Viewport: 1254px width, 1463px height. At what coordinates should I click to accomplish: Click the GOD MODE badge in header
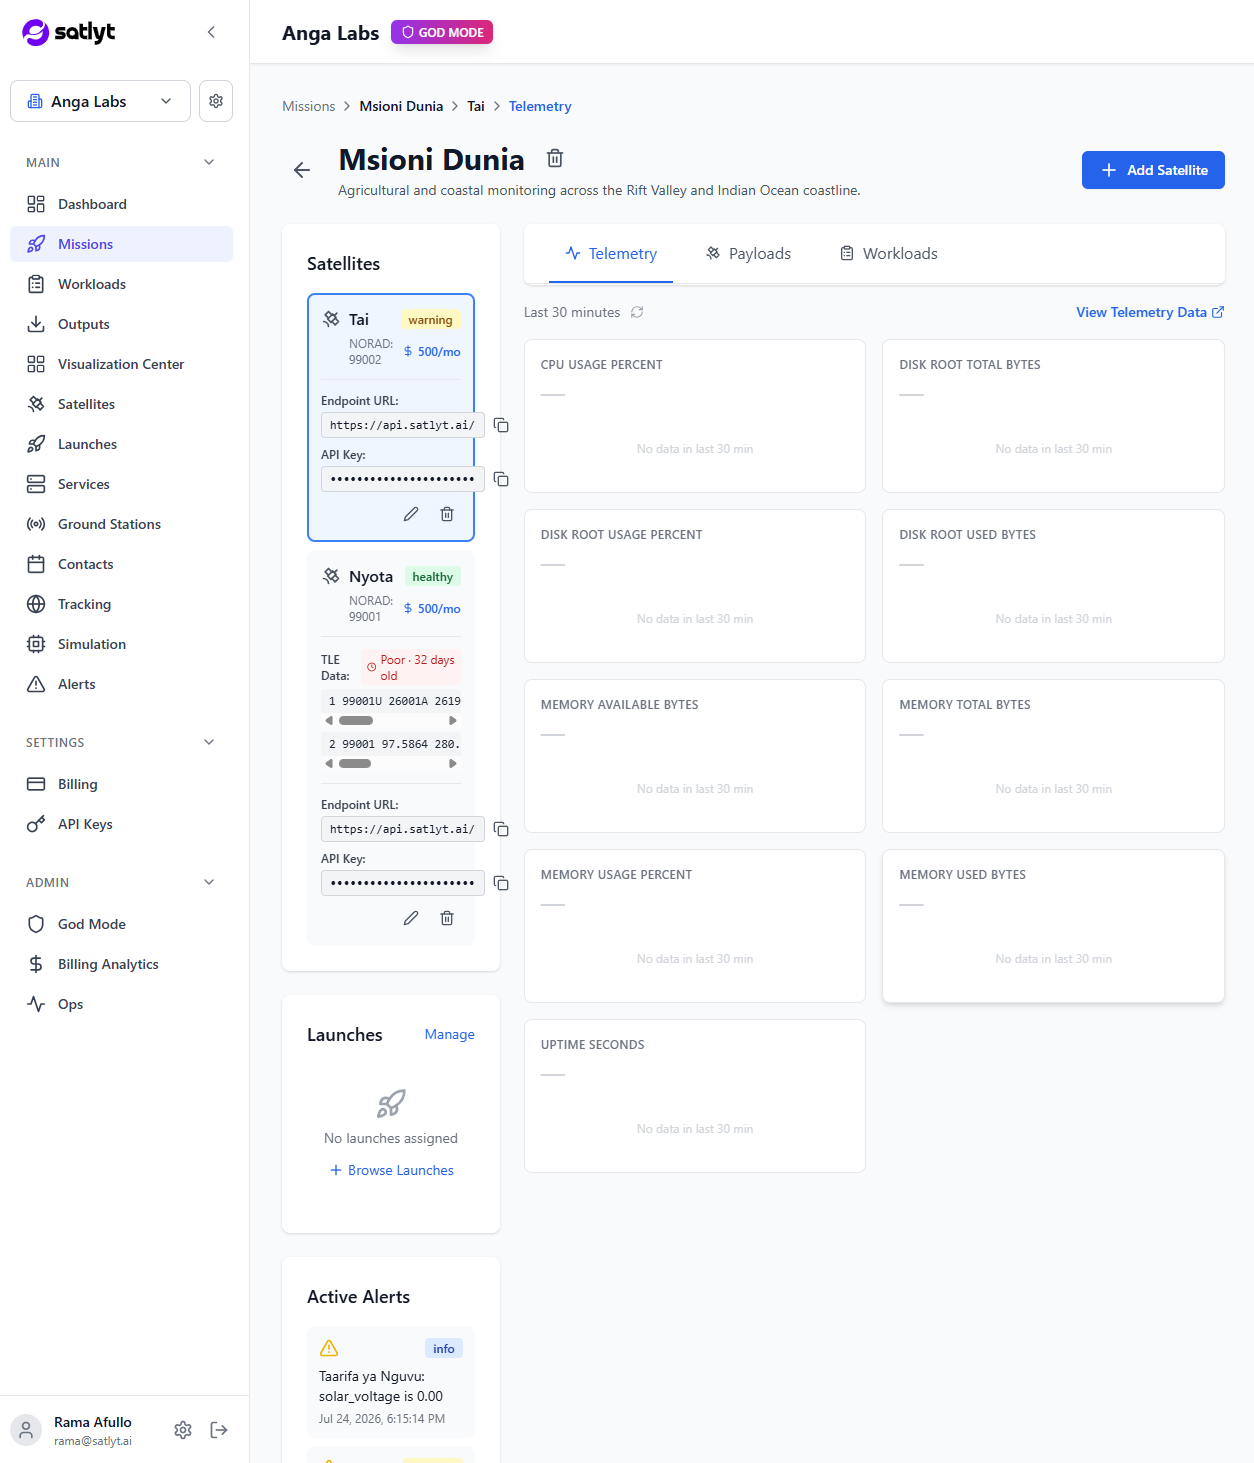point(442,32)
